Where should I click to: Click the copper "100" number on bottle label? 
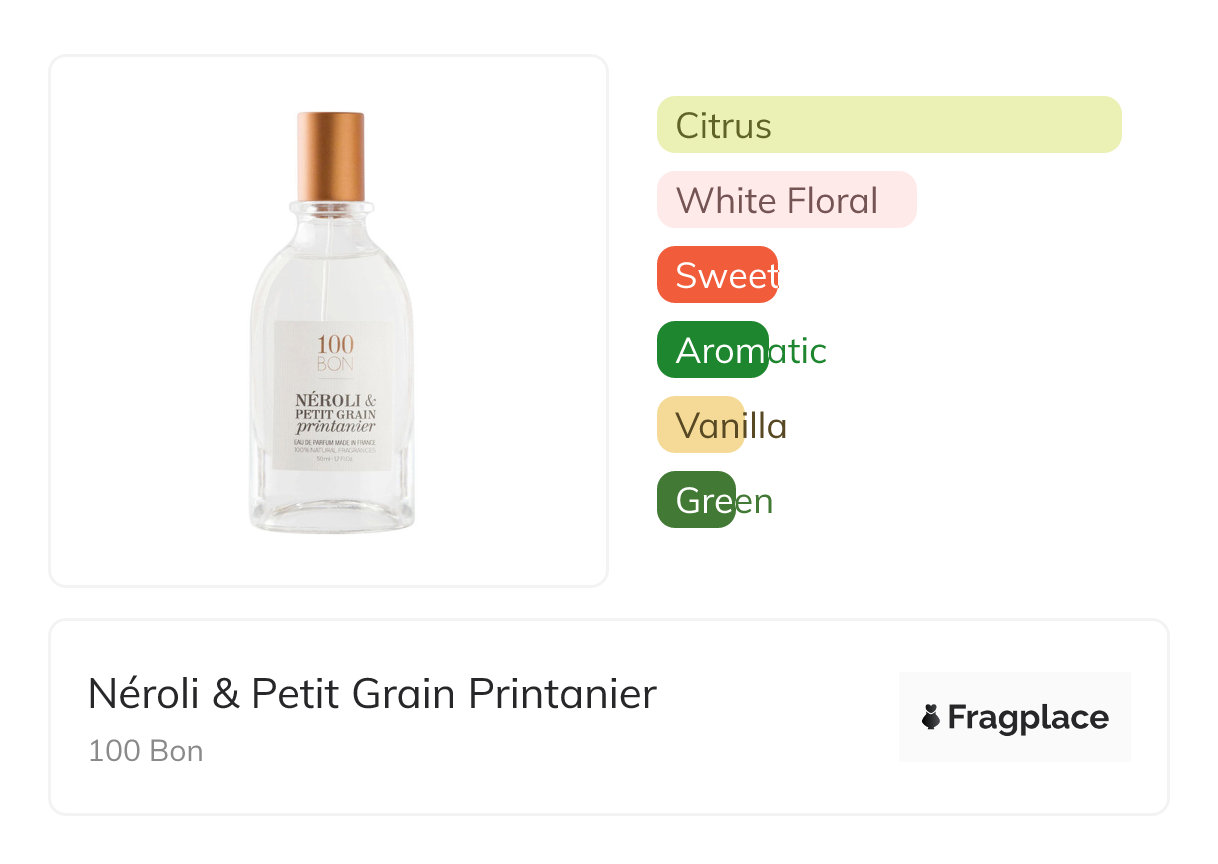tap(334, 343)
